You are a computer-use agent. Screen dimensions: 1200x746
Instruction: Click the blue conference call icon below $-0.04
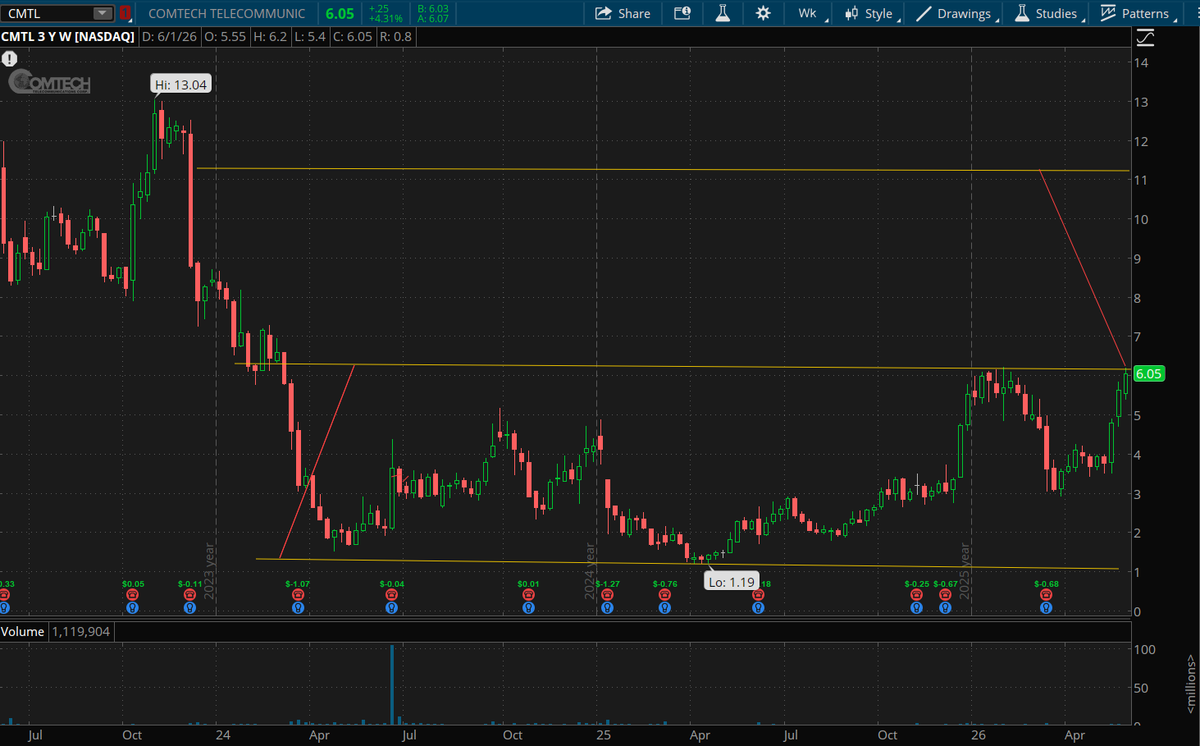[392, 607]
